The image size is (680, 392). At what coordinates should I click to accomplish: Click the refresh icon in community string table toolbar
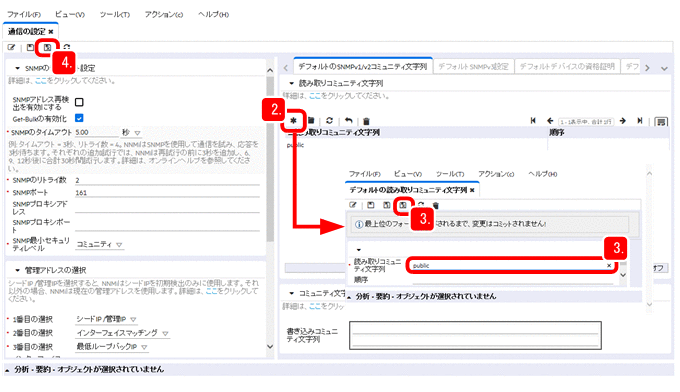click(329, 121)
